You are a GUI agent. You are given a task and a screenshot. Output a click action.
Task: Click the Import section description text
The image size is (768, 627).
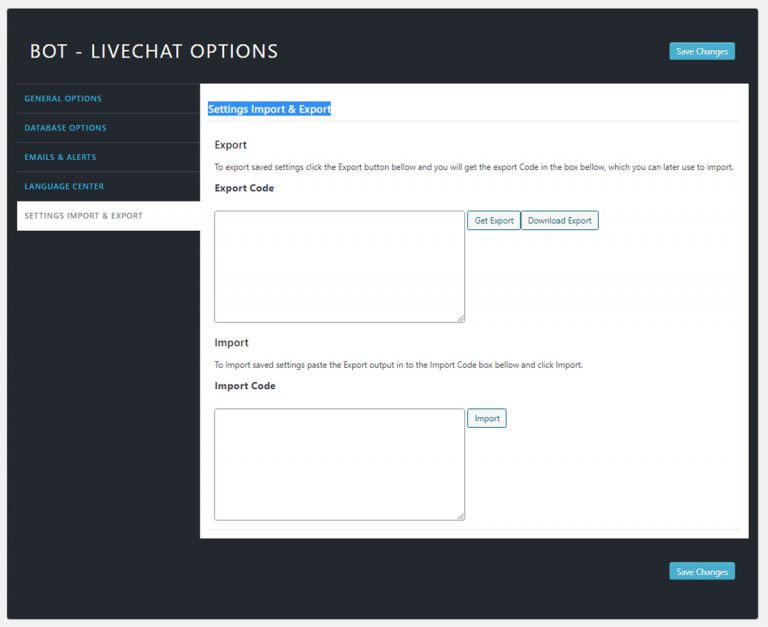tap(398, 365)
